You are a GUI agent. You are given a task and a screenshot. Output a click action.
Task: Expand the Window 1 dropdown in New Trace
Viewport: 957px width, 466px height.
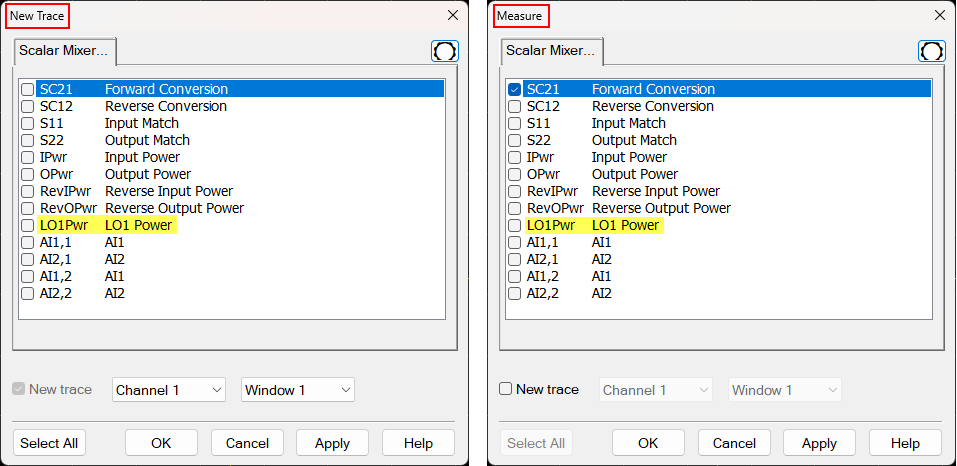(298, 390)
